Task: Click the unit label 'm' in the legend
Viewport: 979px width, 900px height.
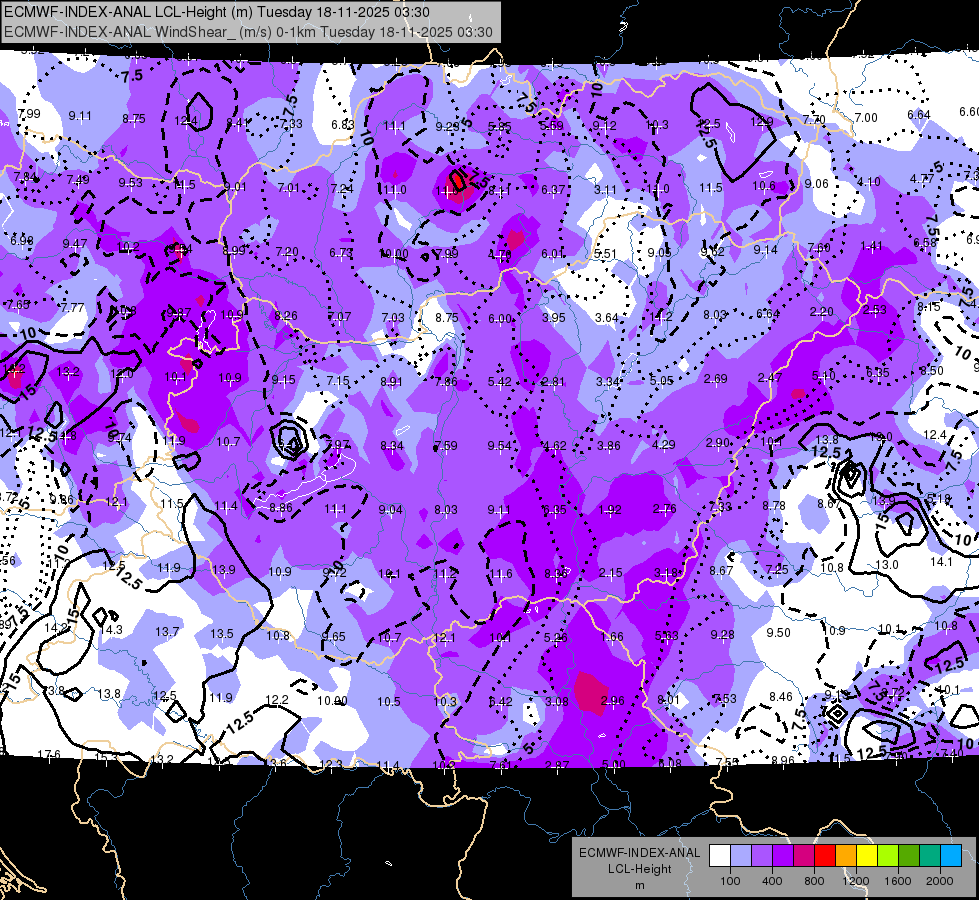Action: (639, 886)
